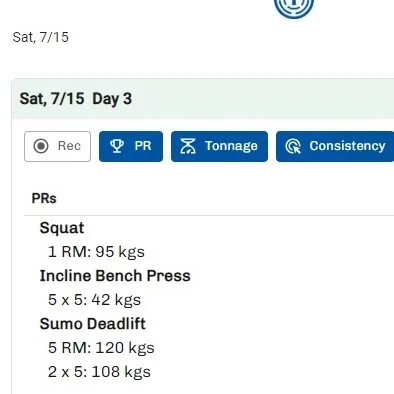Click the record circle icon in Rec
The height and width of the screenshot is (394, 394).
coord(41,146)
